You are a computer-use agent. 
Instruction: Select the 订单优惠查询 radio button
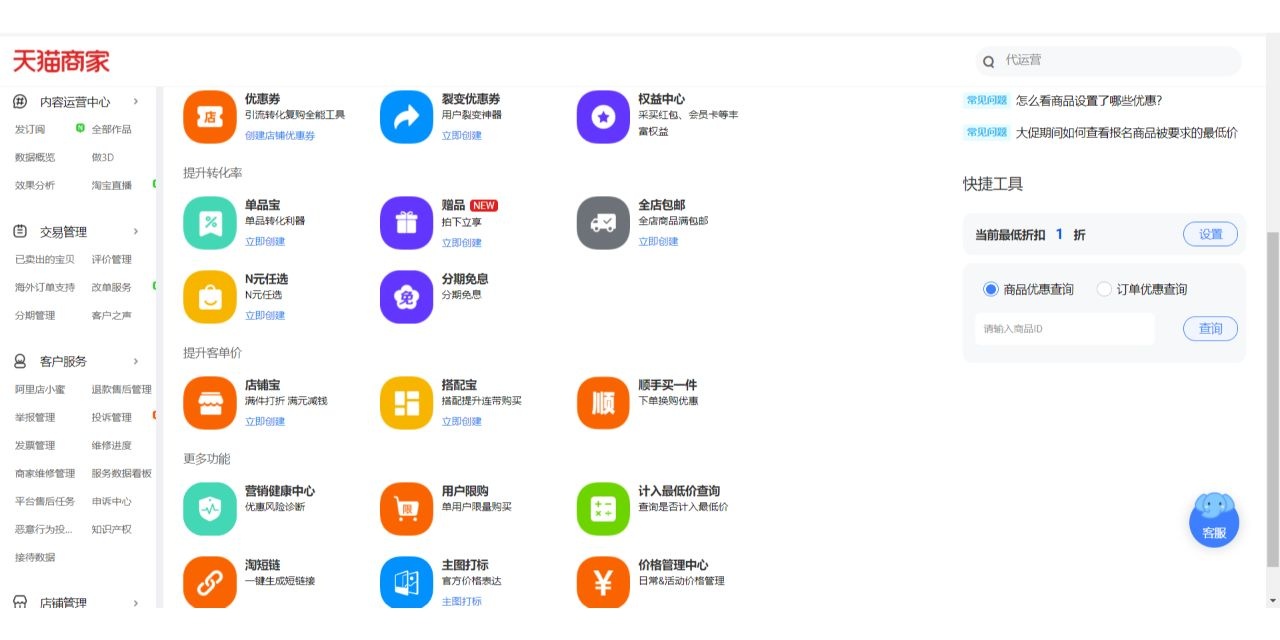pos(1104,289)
